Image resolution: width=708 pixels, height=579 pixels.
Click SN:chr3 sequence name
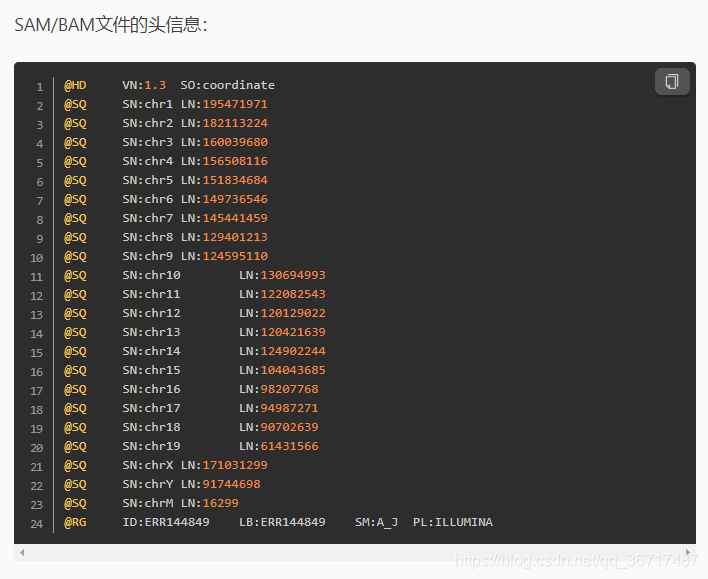148,142
